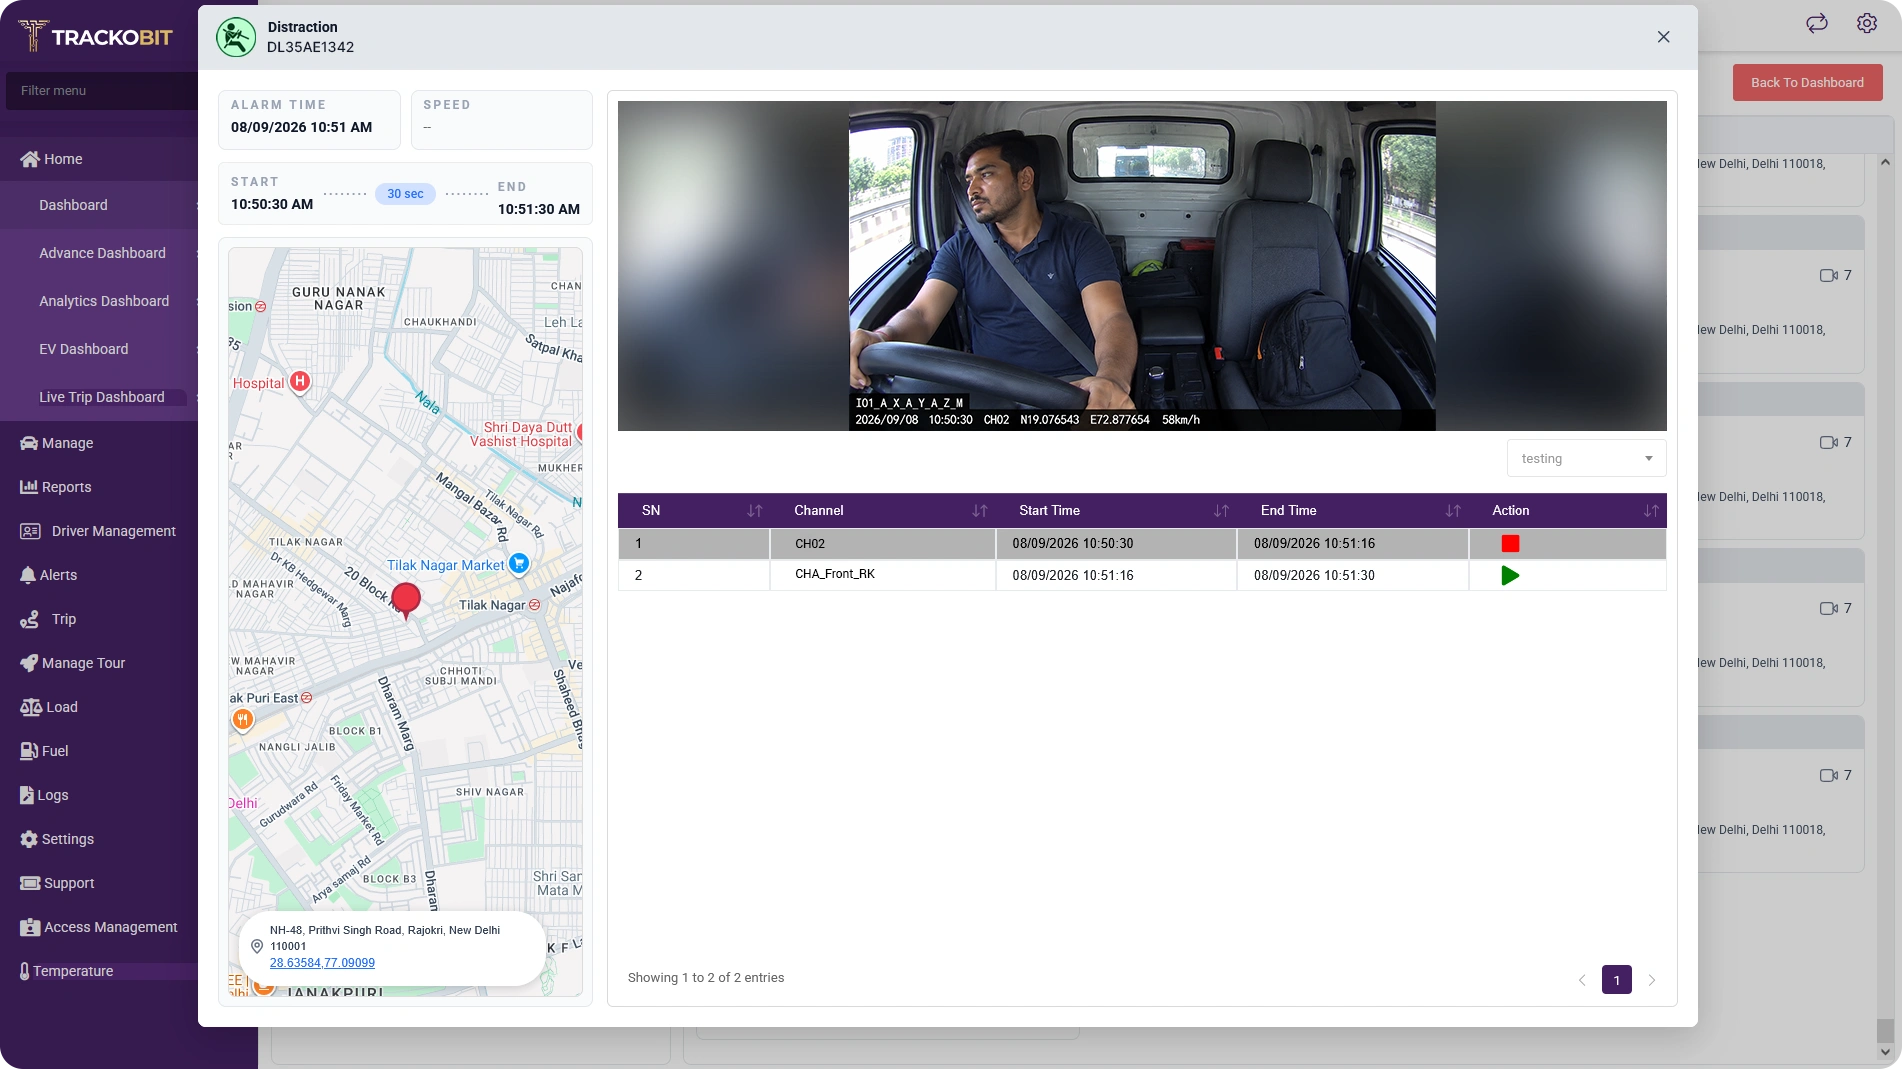
Task: Go to previous page arrow
Action: coord(1582,980)
